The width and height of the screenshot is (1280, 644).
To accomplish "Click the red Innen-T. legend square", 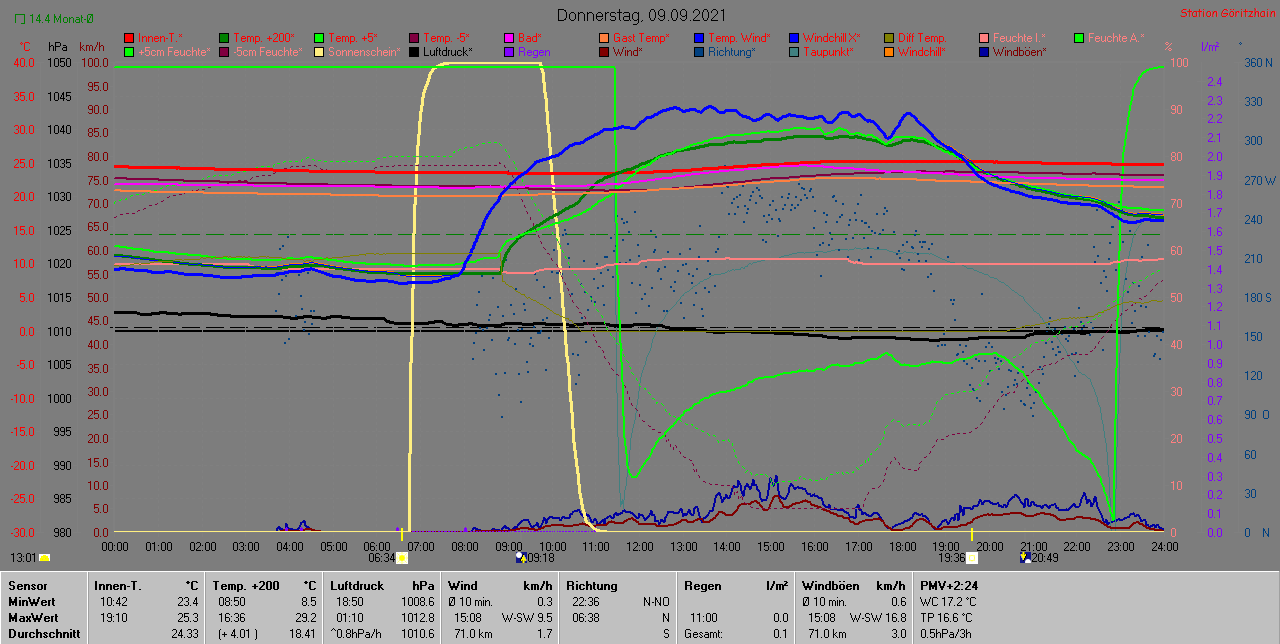I will (x=129, y=38).
